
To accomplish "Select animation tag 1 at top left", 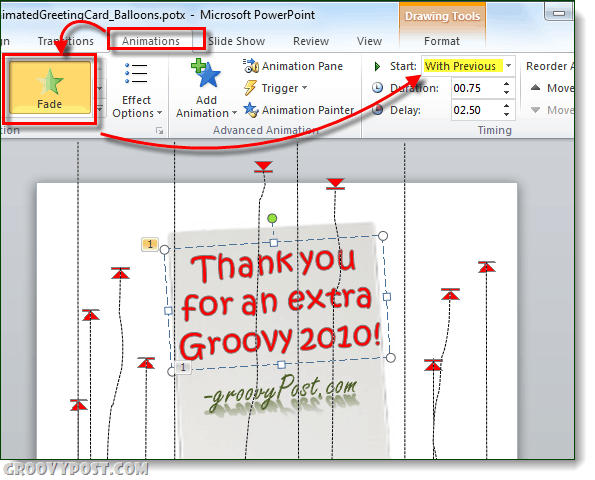I will [x=150, y=244].
